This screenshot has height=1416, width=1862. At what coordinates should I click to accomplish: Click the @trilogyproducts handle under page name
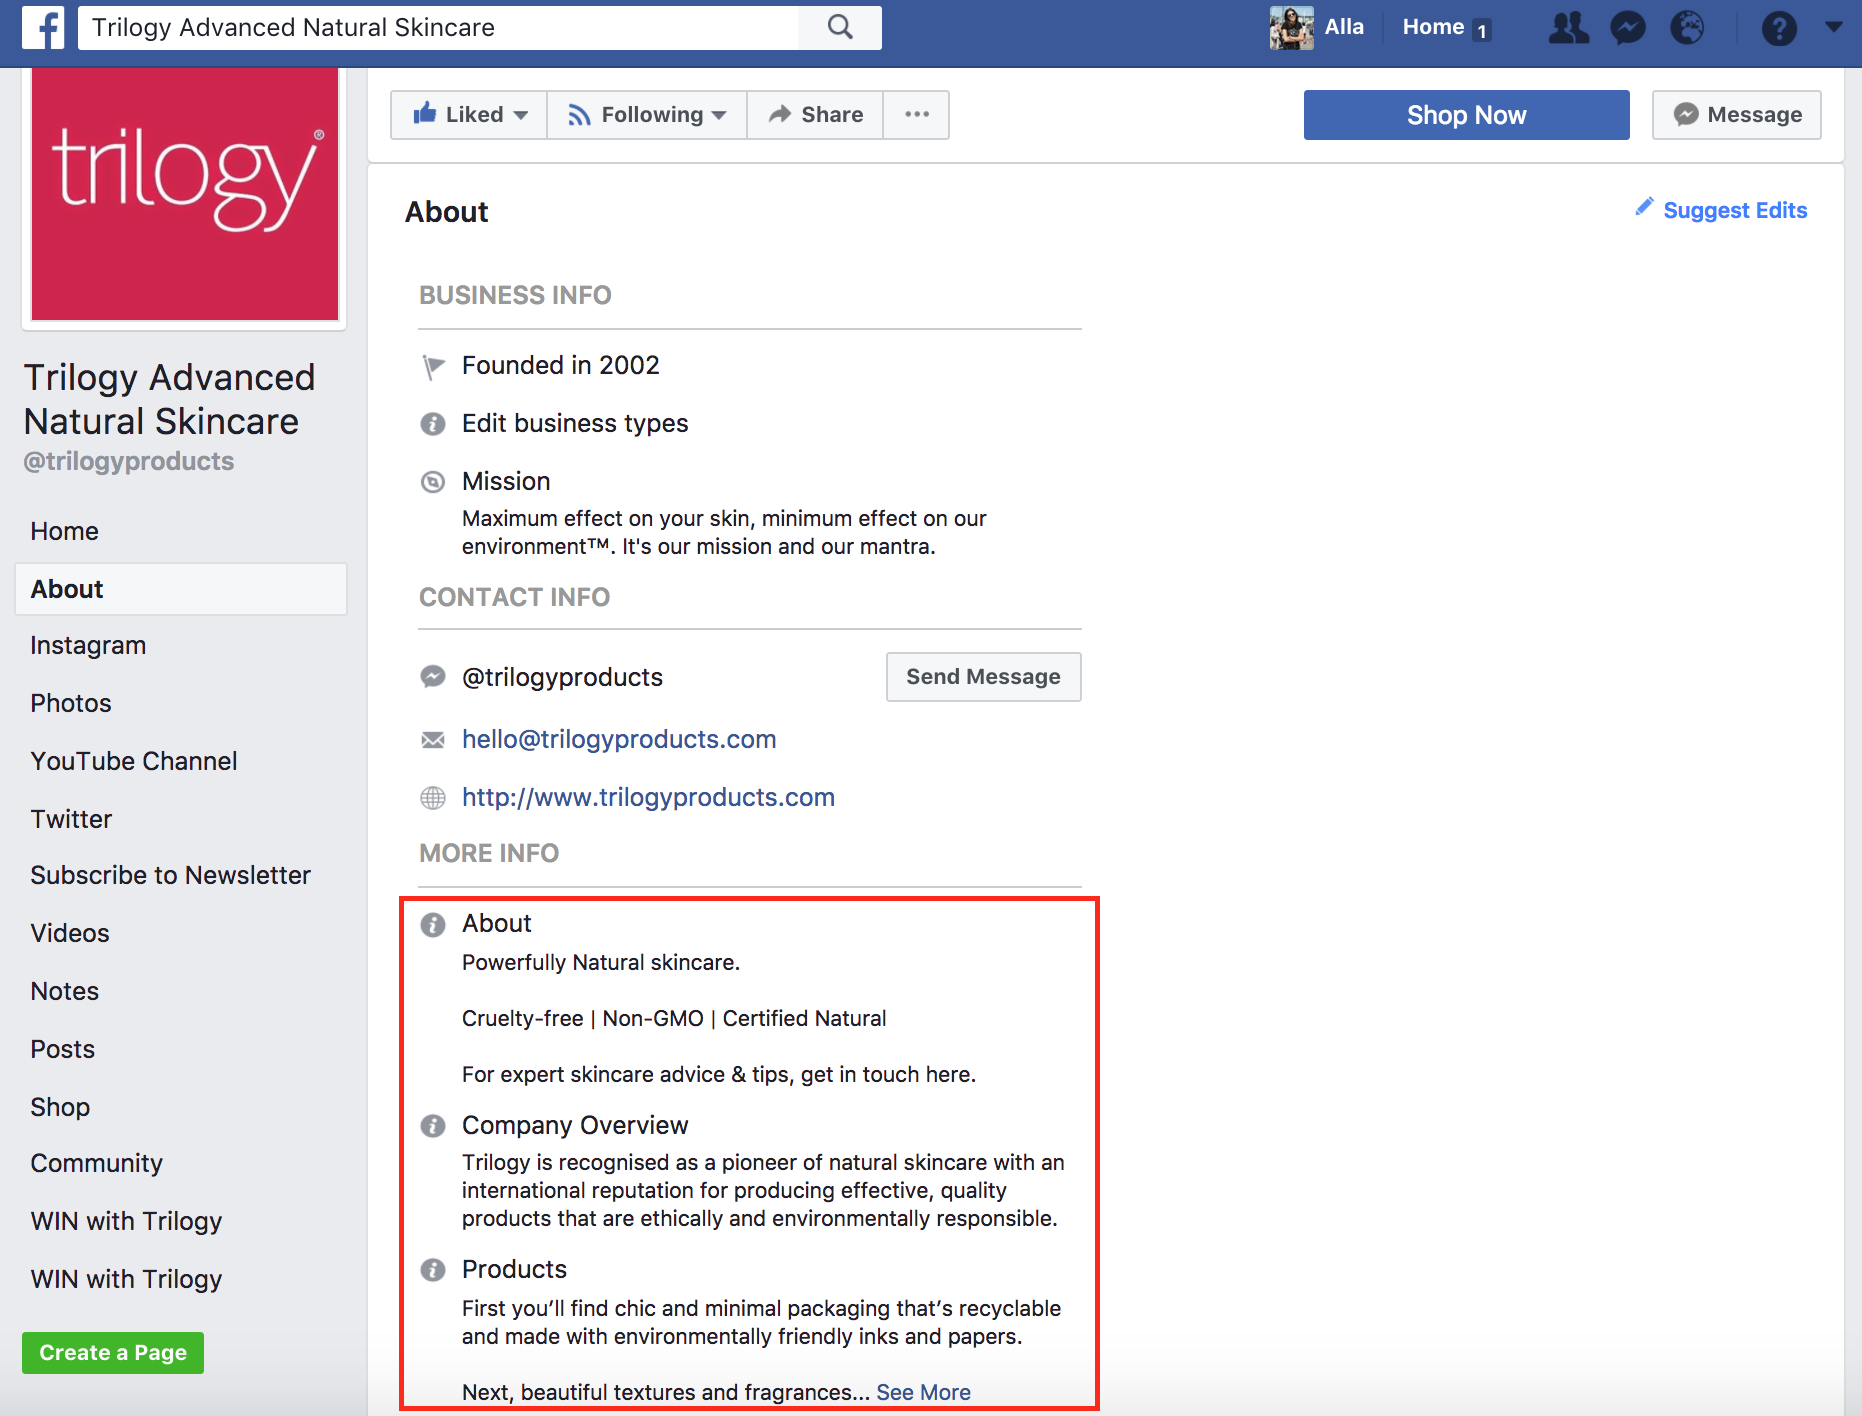tap(128, 461)
